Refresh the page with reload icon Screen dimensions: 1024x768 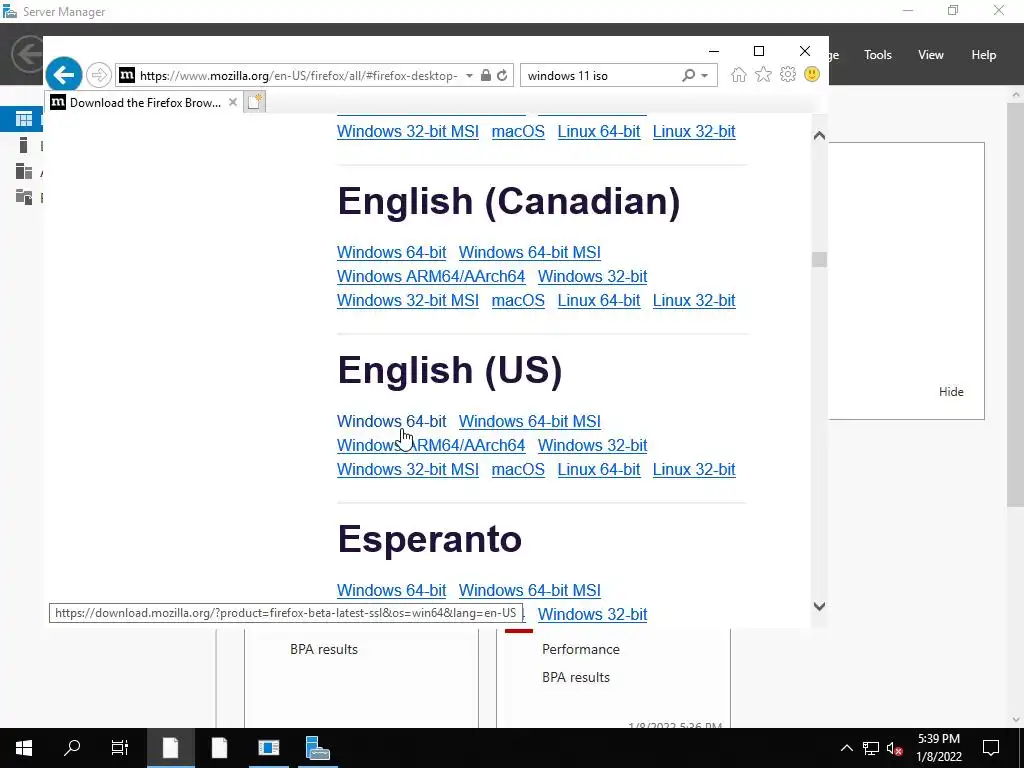[x=502, y=75]
